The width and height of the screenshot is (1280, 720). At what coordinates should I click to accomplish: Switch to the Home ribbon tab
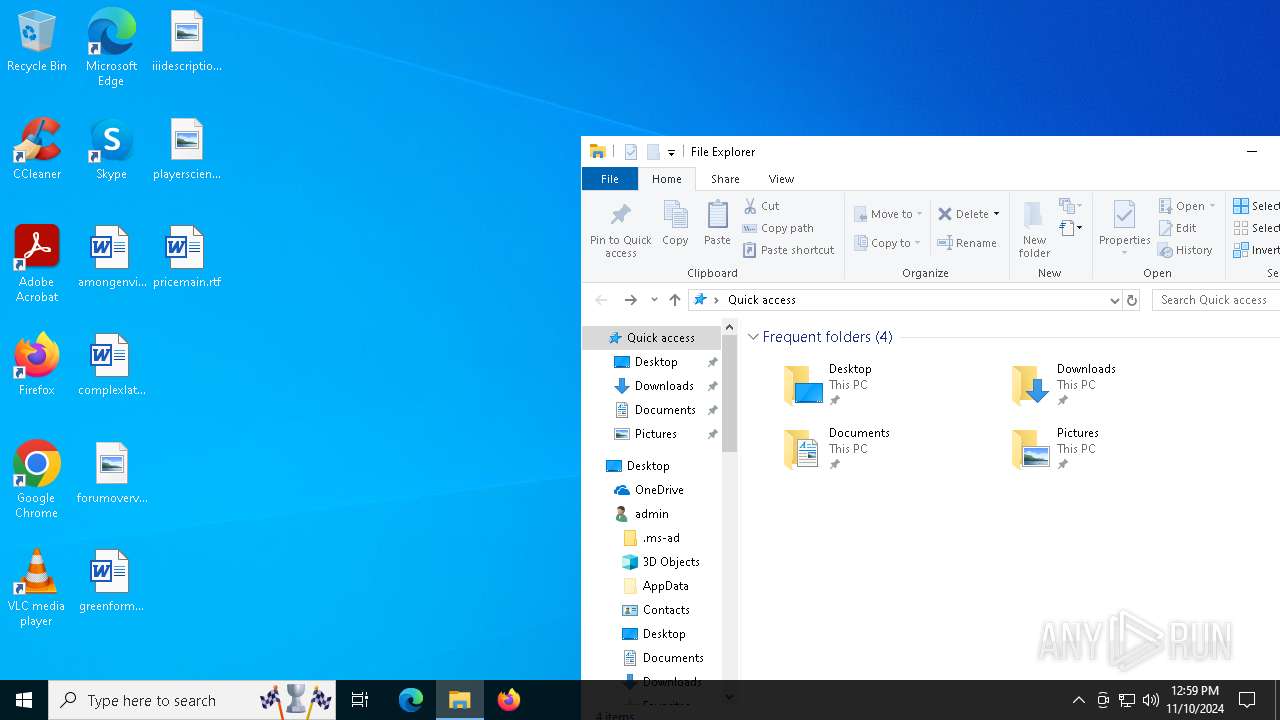pos(666,179)
